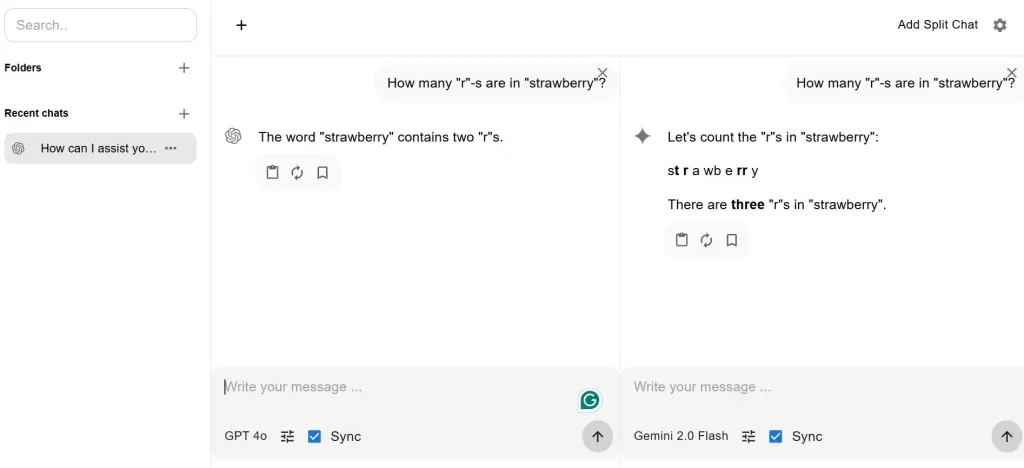Open model settings sliders for GPT 4o

(288, 436)
